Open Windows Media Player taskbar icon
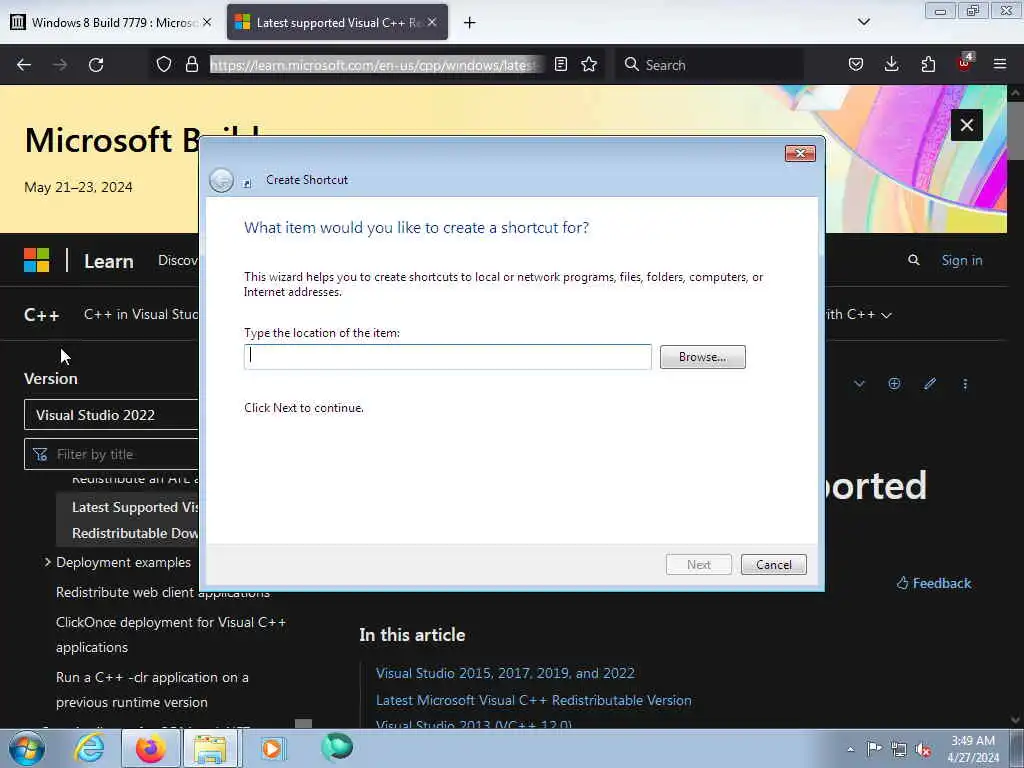The image size is (1024, 768). pos(272,748)
